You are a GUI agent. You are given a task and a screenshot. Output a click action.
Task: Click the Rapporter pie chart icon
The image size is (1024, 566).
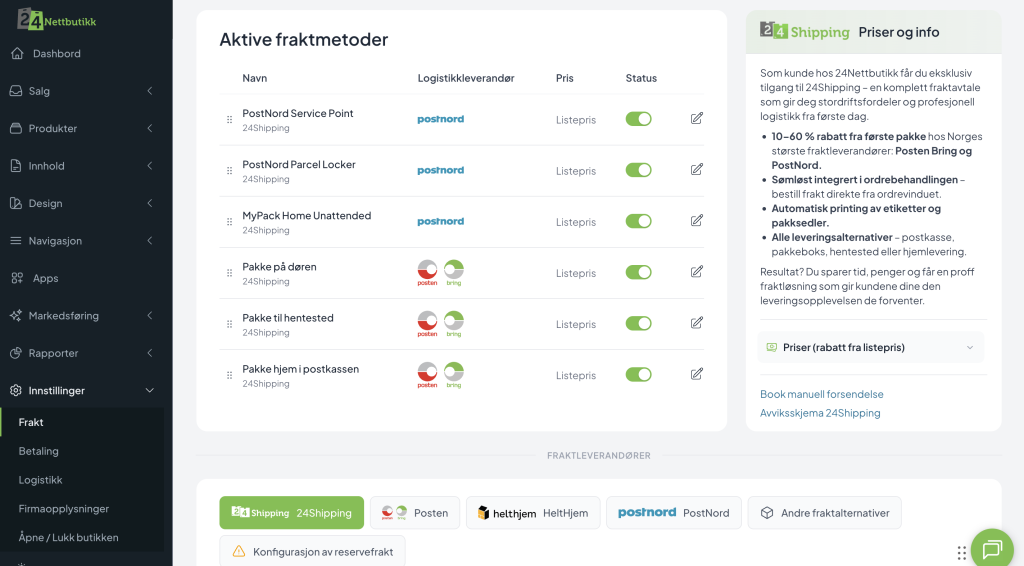pyautogui.click(x=16, y=353)
